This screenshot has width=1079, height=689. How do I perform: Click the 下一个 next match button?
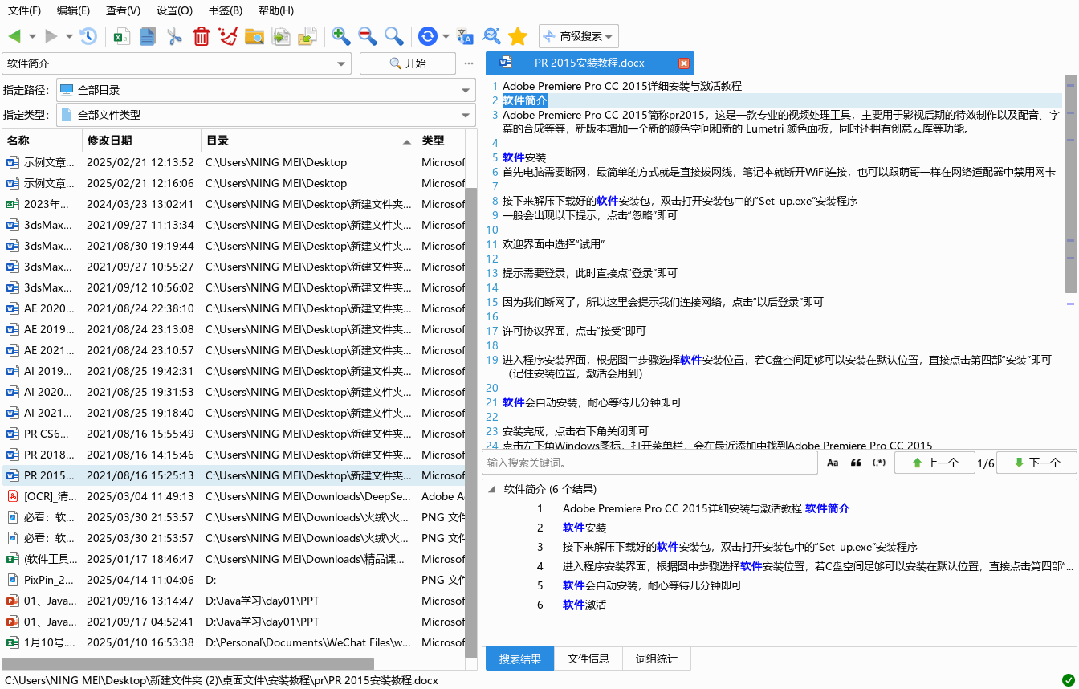click(x=1036, y=463)
